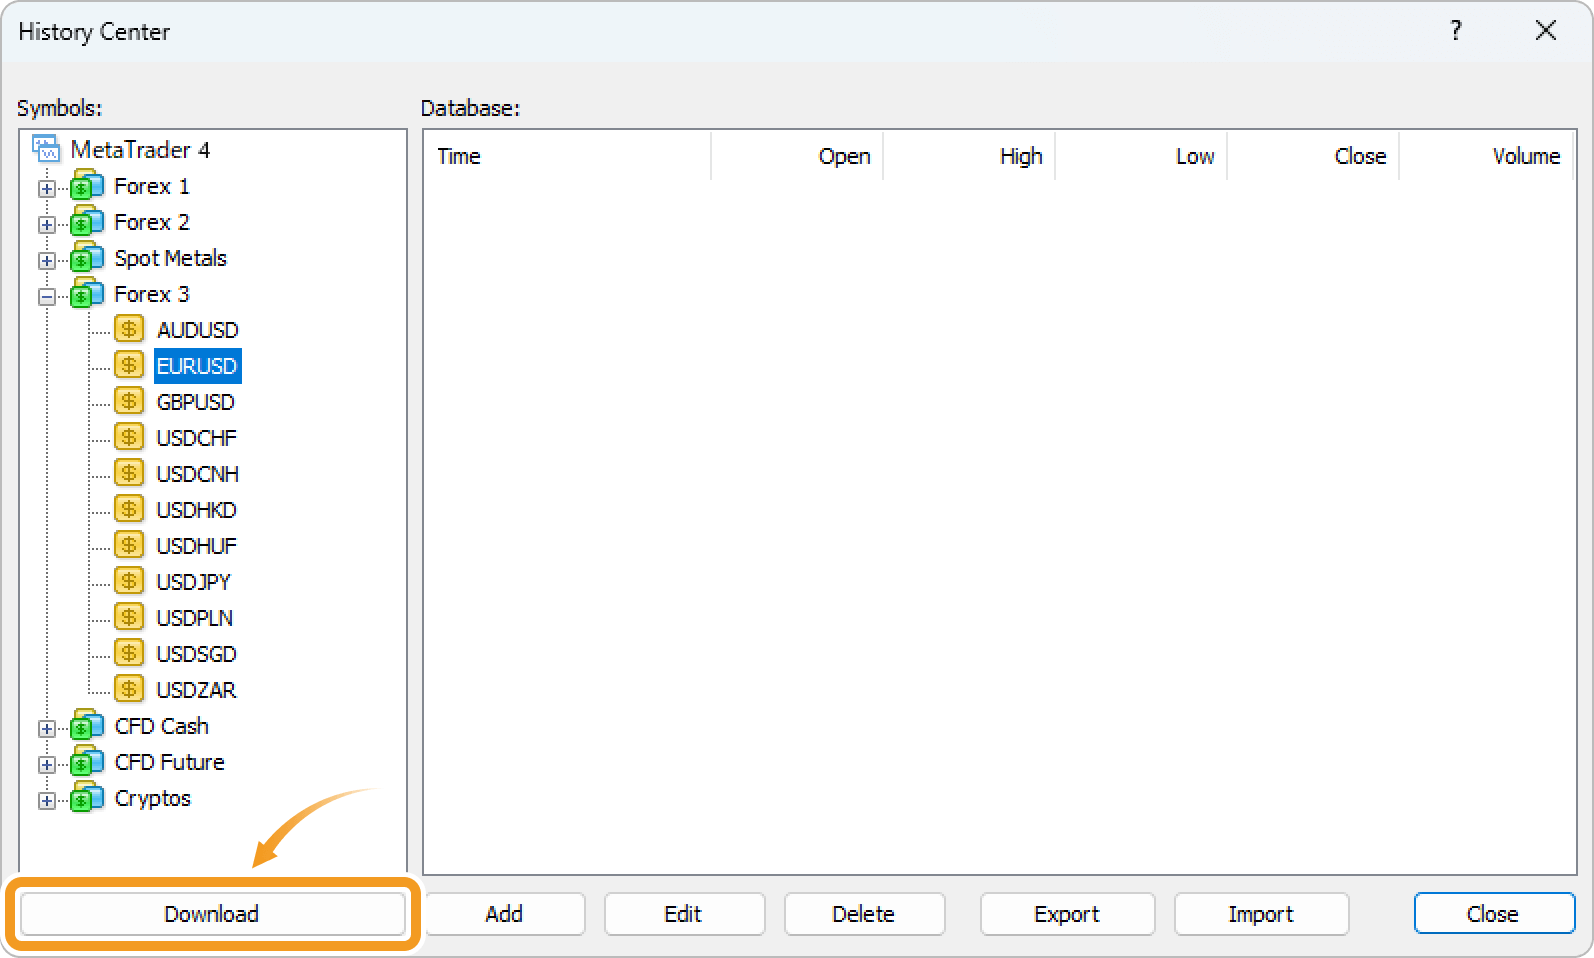Select the Spot Metals label

click(x=171, y=258)
